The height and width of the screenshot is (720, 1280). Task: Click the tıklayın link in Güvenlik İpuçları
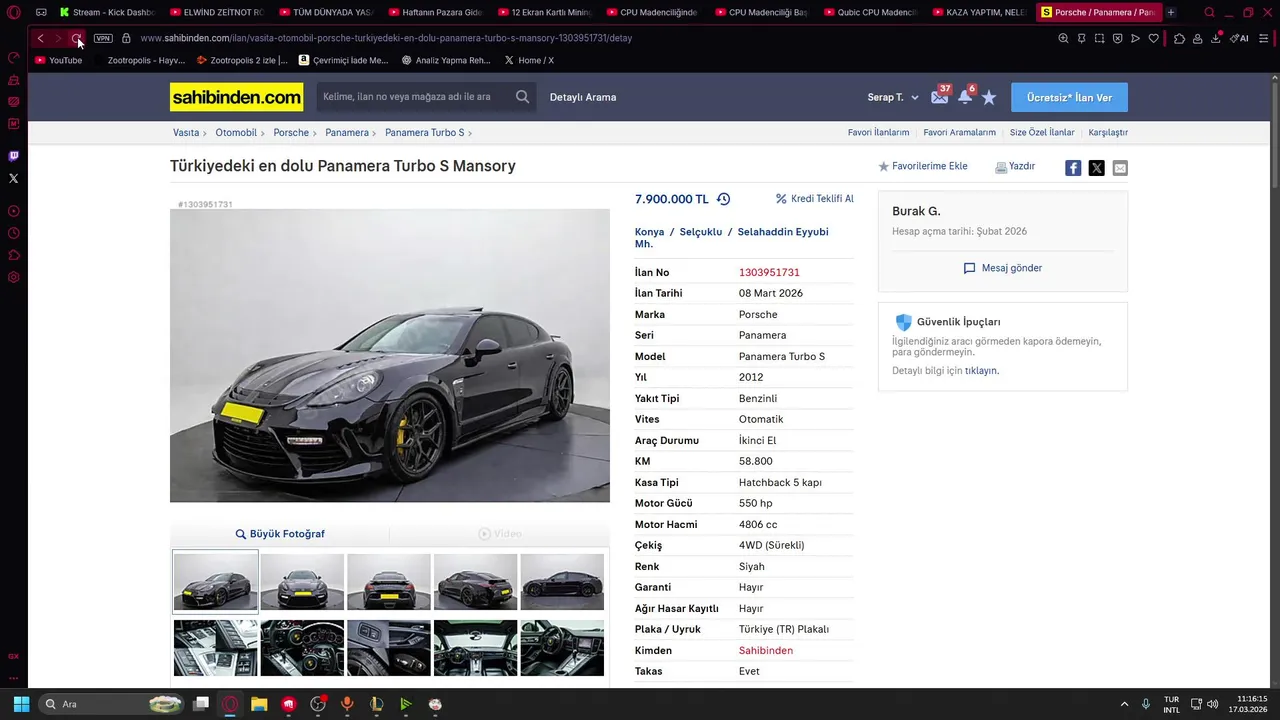981,370
